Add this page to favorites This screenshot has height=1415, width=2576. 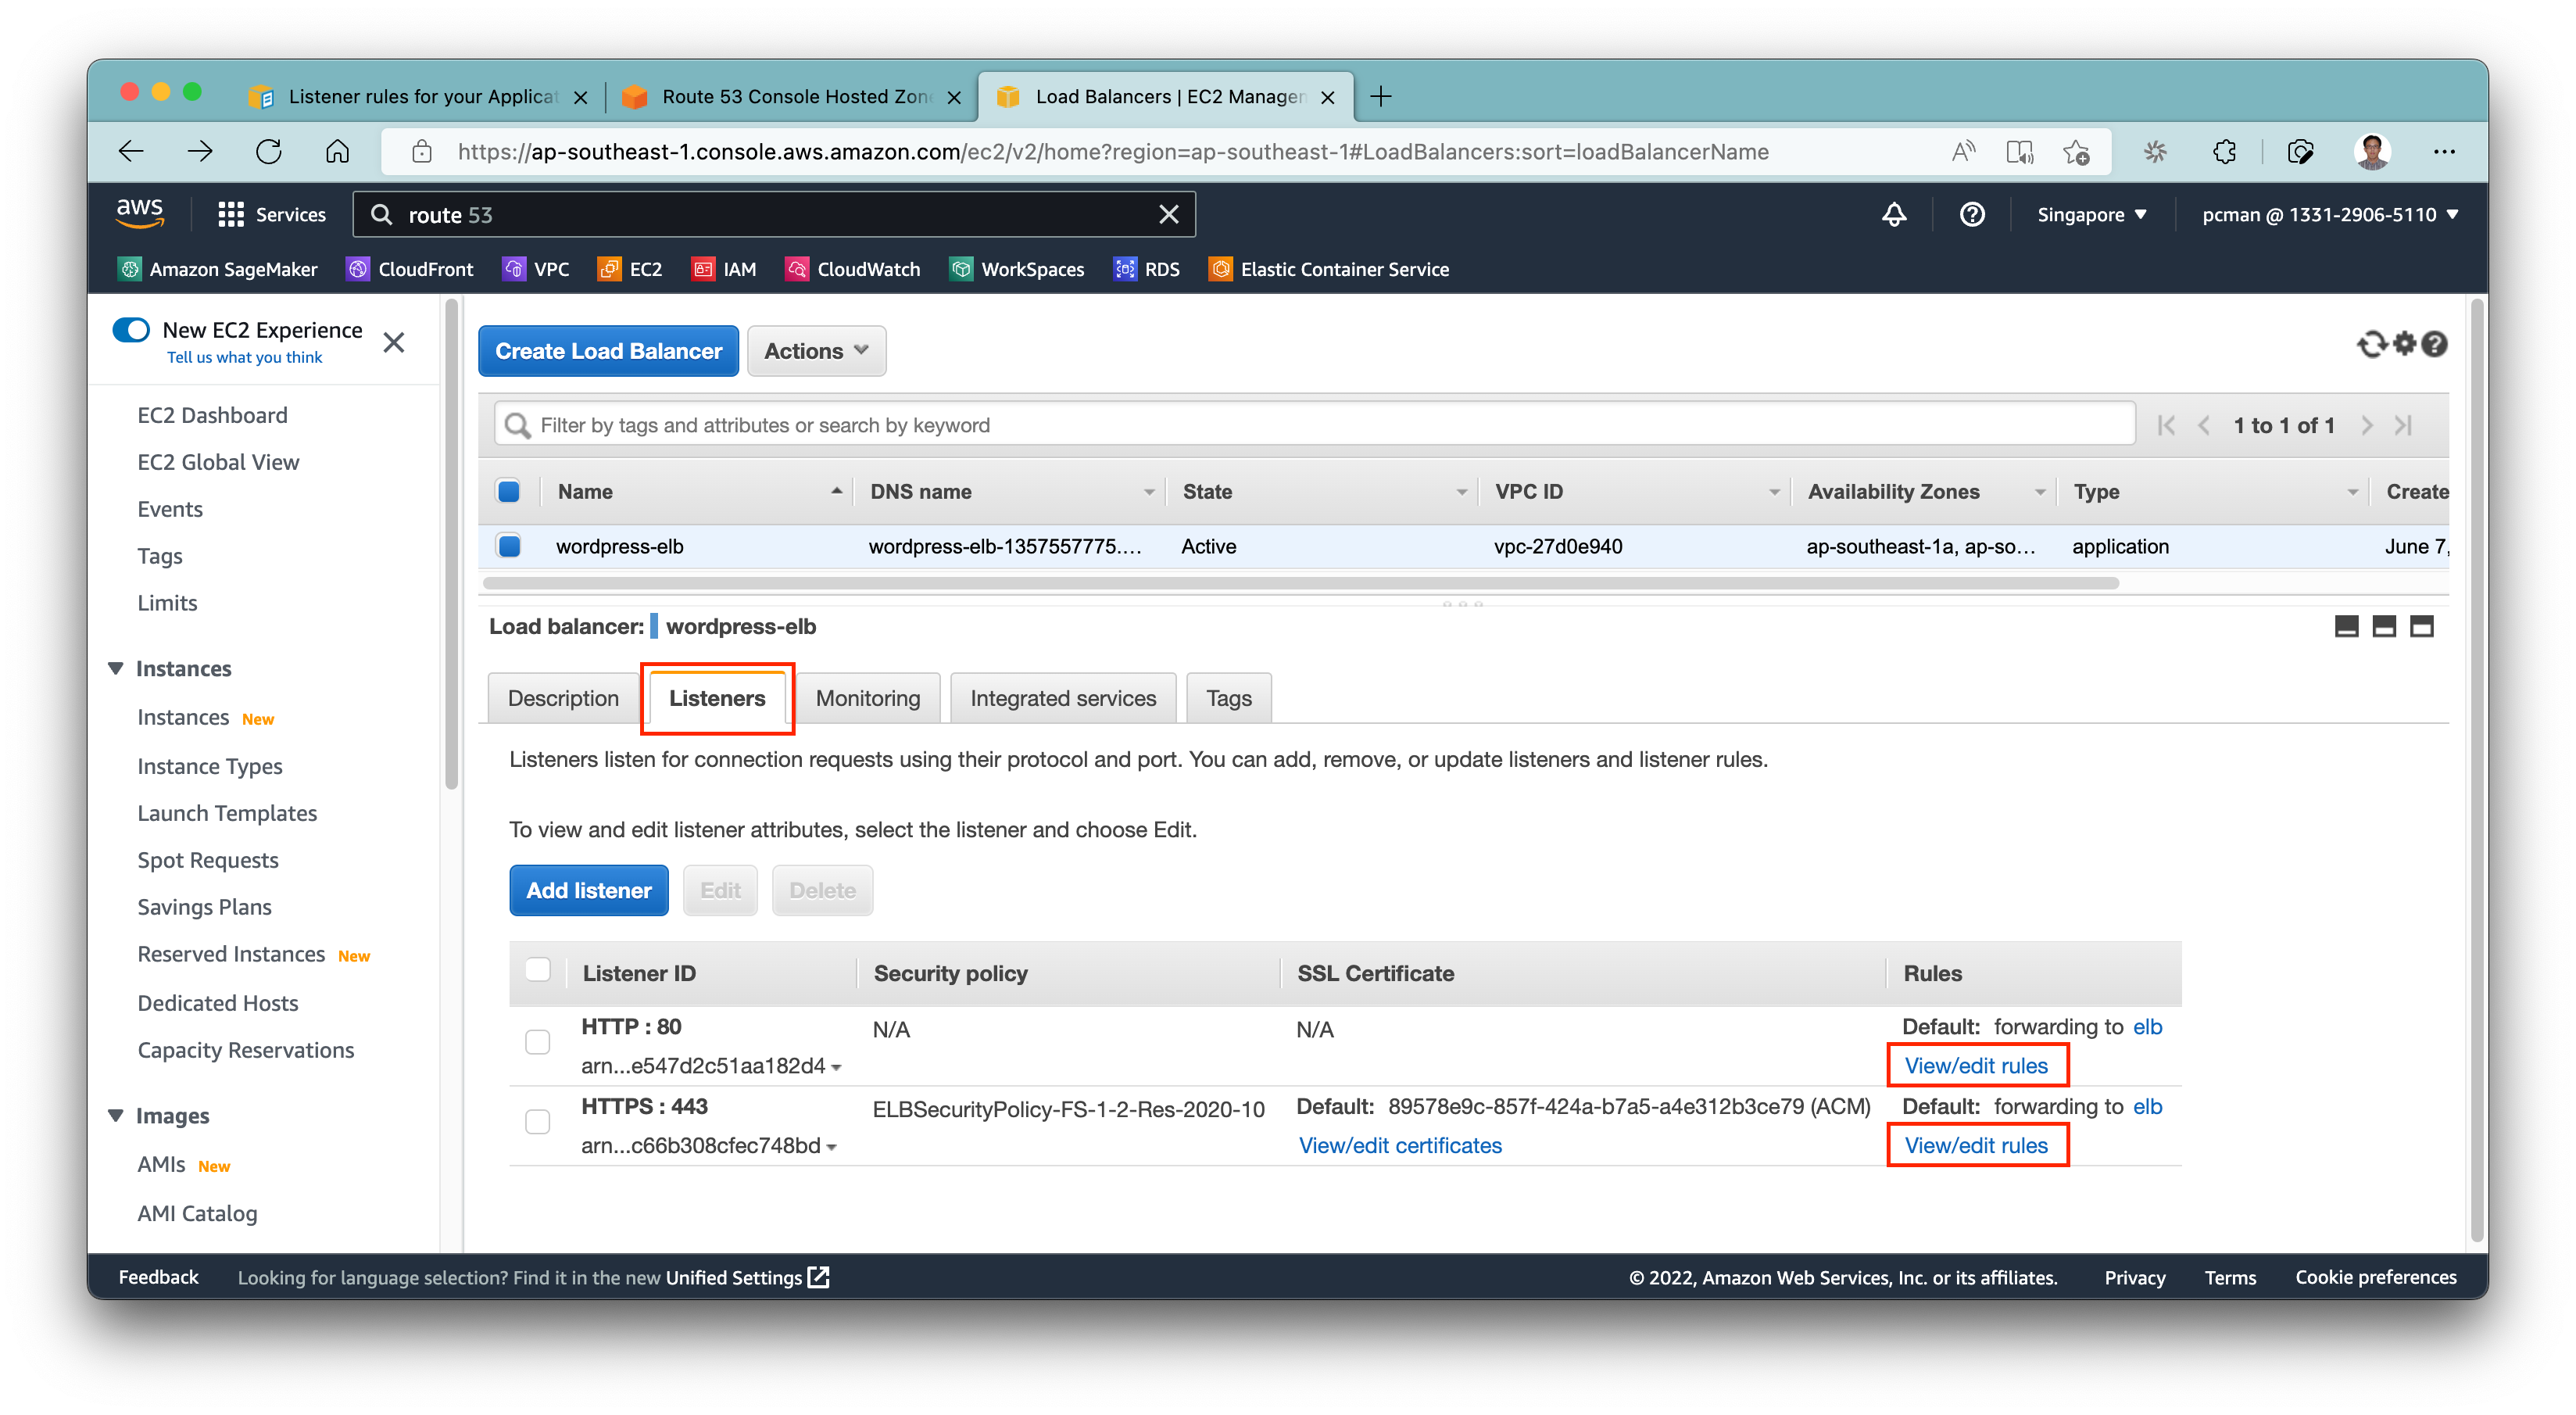point(2076,152)
